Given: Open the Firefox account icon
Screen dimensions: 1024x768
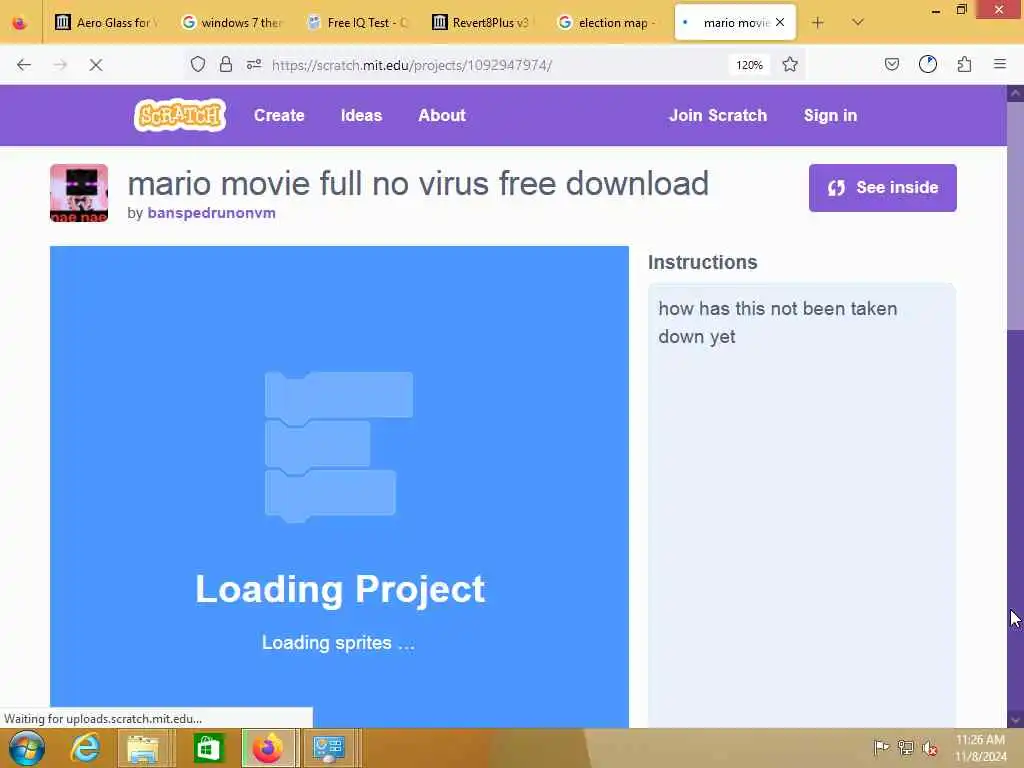Looking at the screenshot, I should (x=928, y=64).
